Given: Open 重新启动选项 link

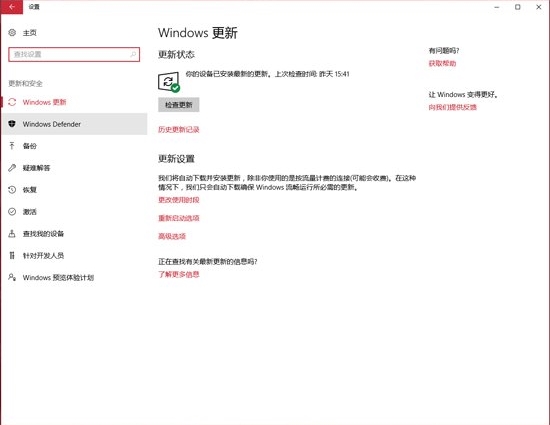Looking at the screenshot, I should (x=179, y=218).
